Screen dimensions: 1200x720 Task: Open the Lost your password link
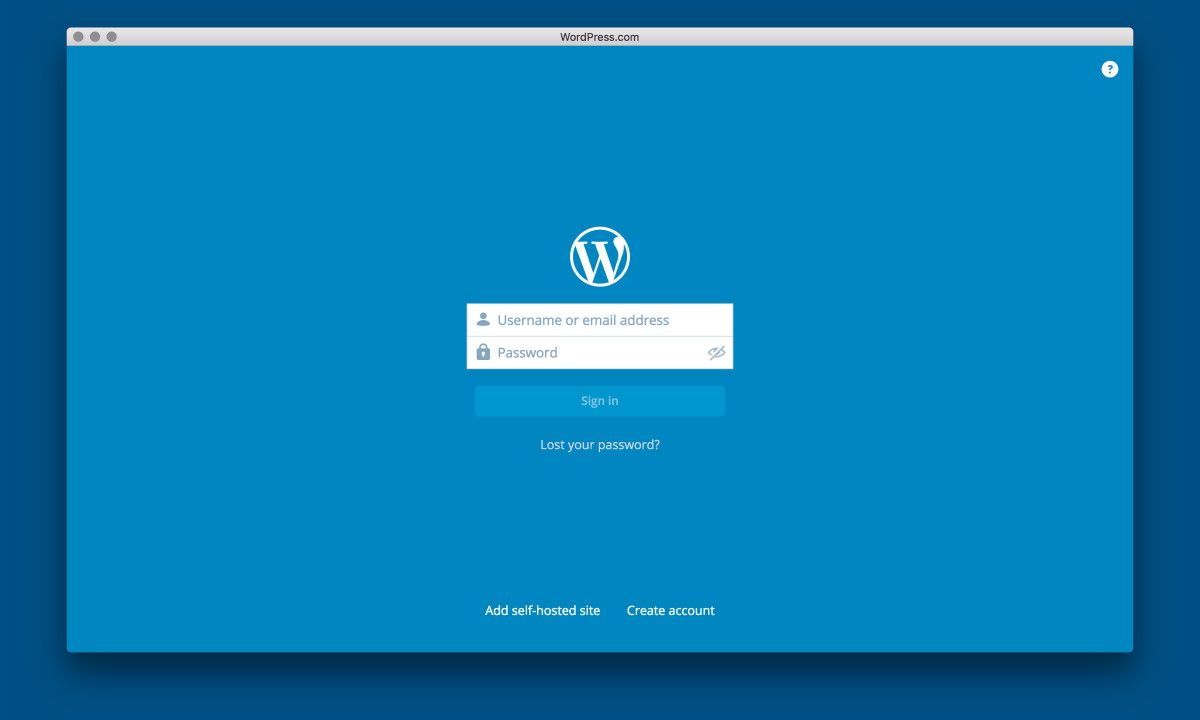(x=599, y=444)
